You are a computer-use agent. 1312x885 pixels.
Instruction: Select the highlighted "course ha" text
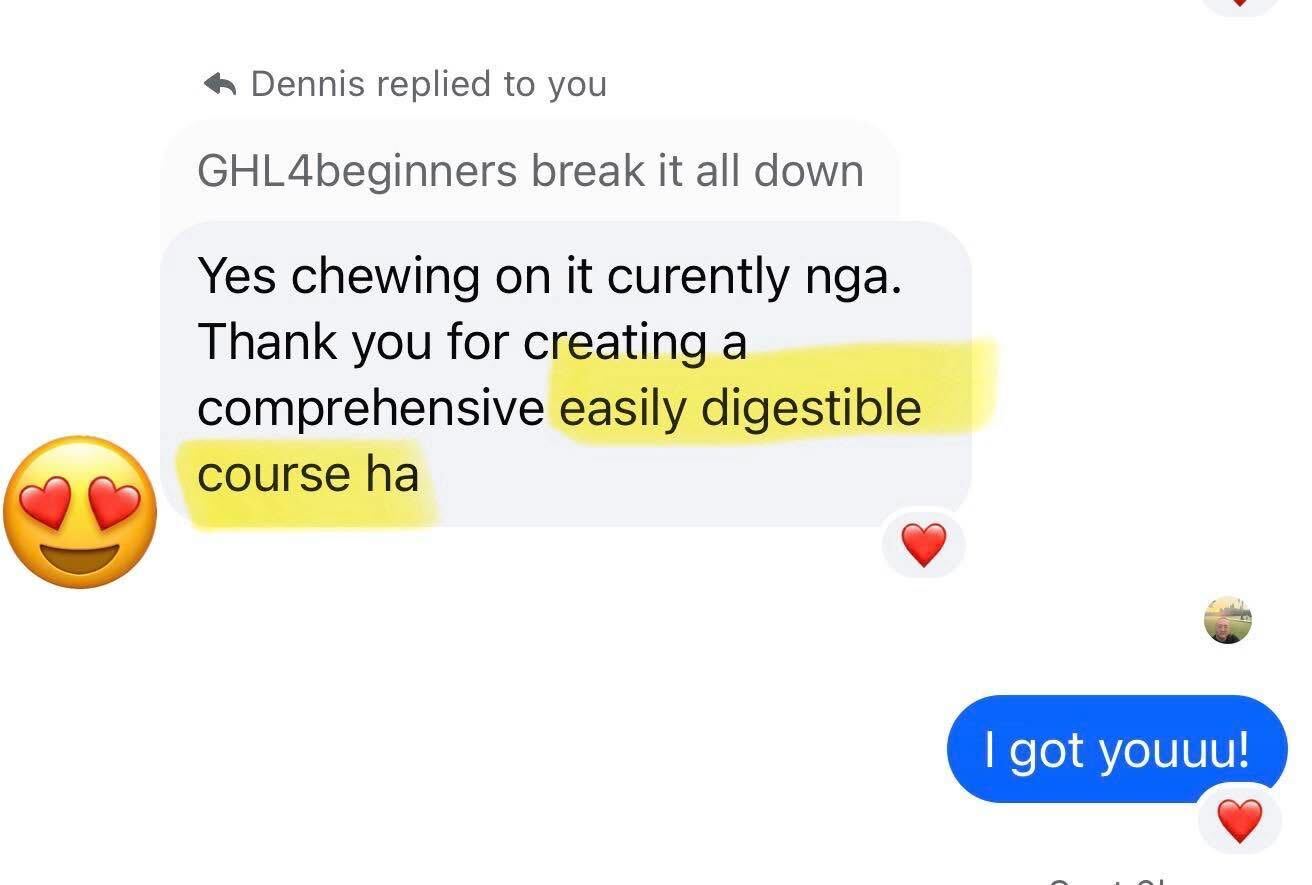click(x=308, y=473)
